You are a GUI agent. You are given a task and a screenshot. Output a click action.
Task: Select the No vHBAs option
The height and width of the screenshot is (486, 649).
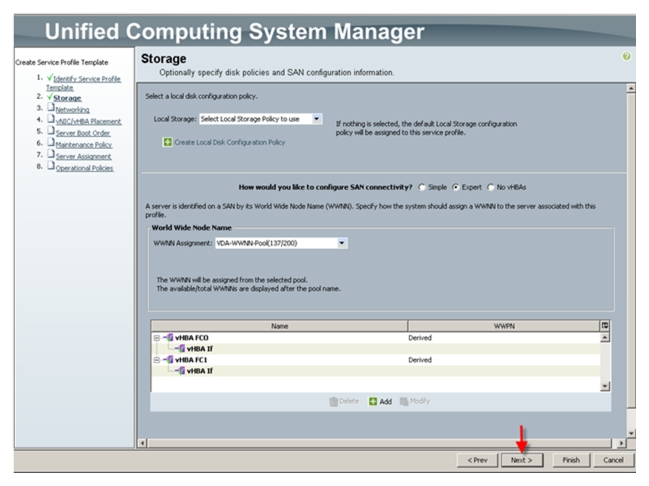click(491, 188)
